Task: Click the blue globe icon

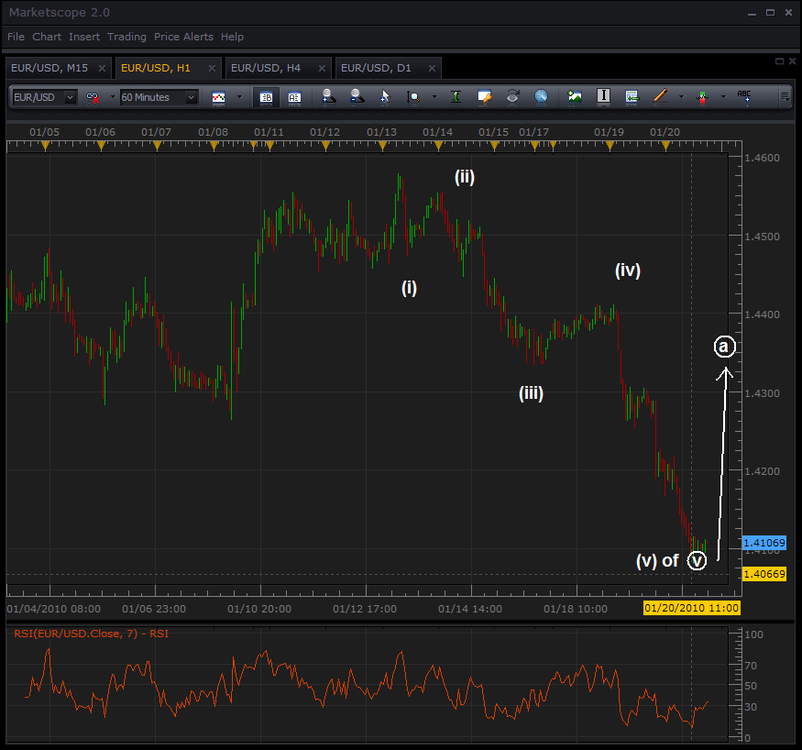Action: (541, 97)
